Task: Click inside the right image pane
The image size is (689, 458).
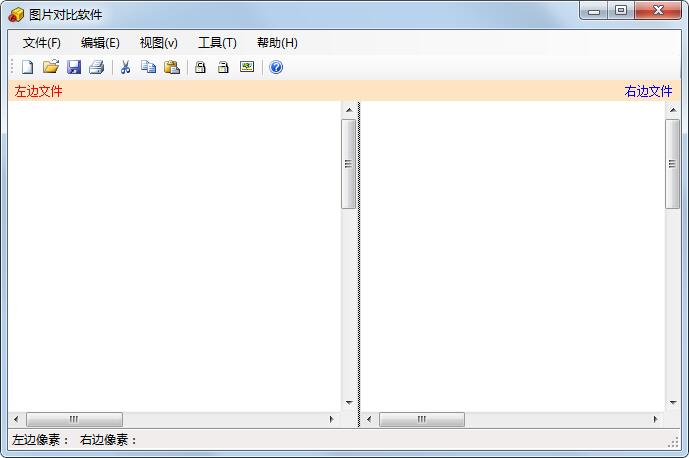Action: coord(513,256)
